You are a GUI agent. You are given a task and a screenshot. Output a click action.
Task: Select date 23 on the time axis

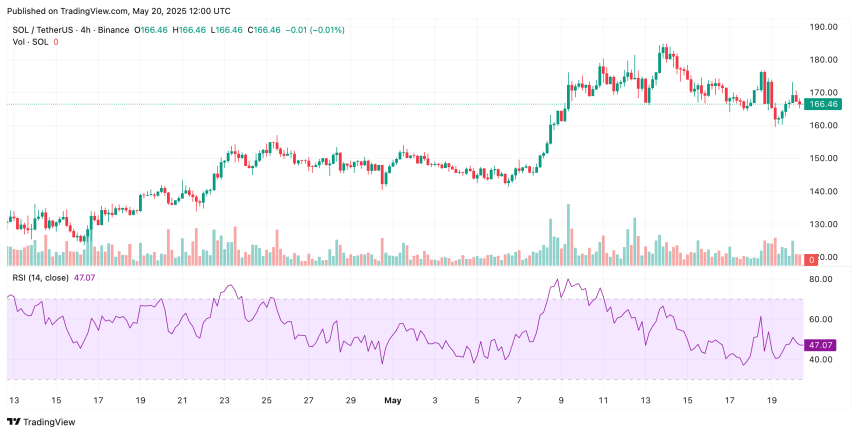[224, 399]
